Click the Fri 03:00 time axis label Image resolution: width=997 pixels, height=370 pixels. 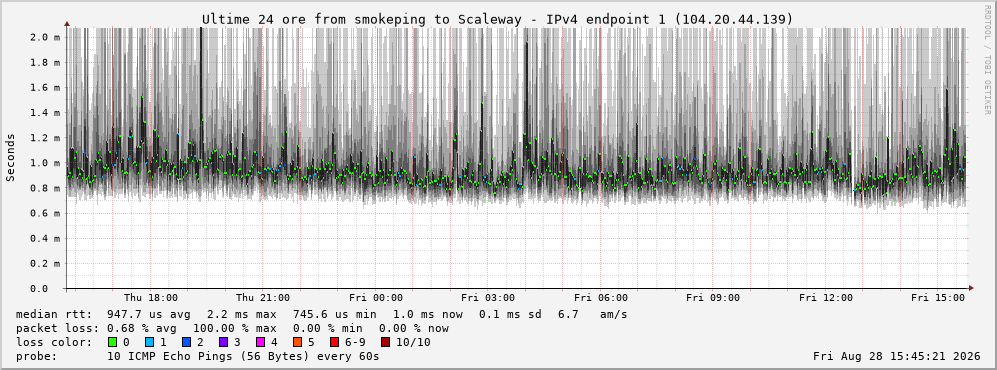click(x=488, y=298)
